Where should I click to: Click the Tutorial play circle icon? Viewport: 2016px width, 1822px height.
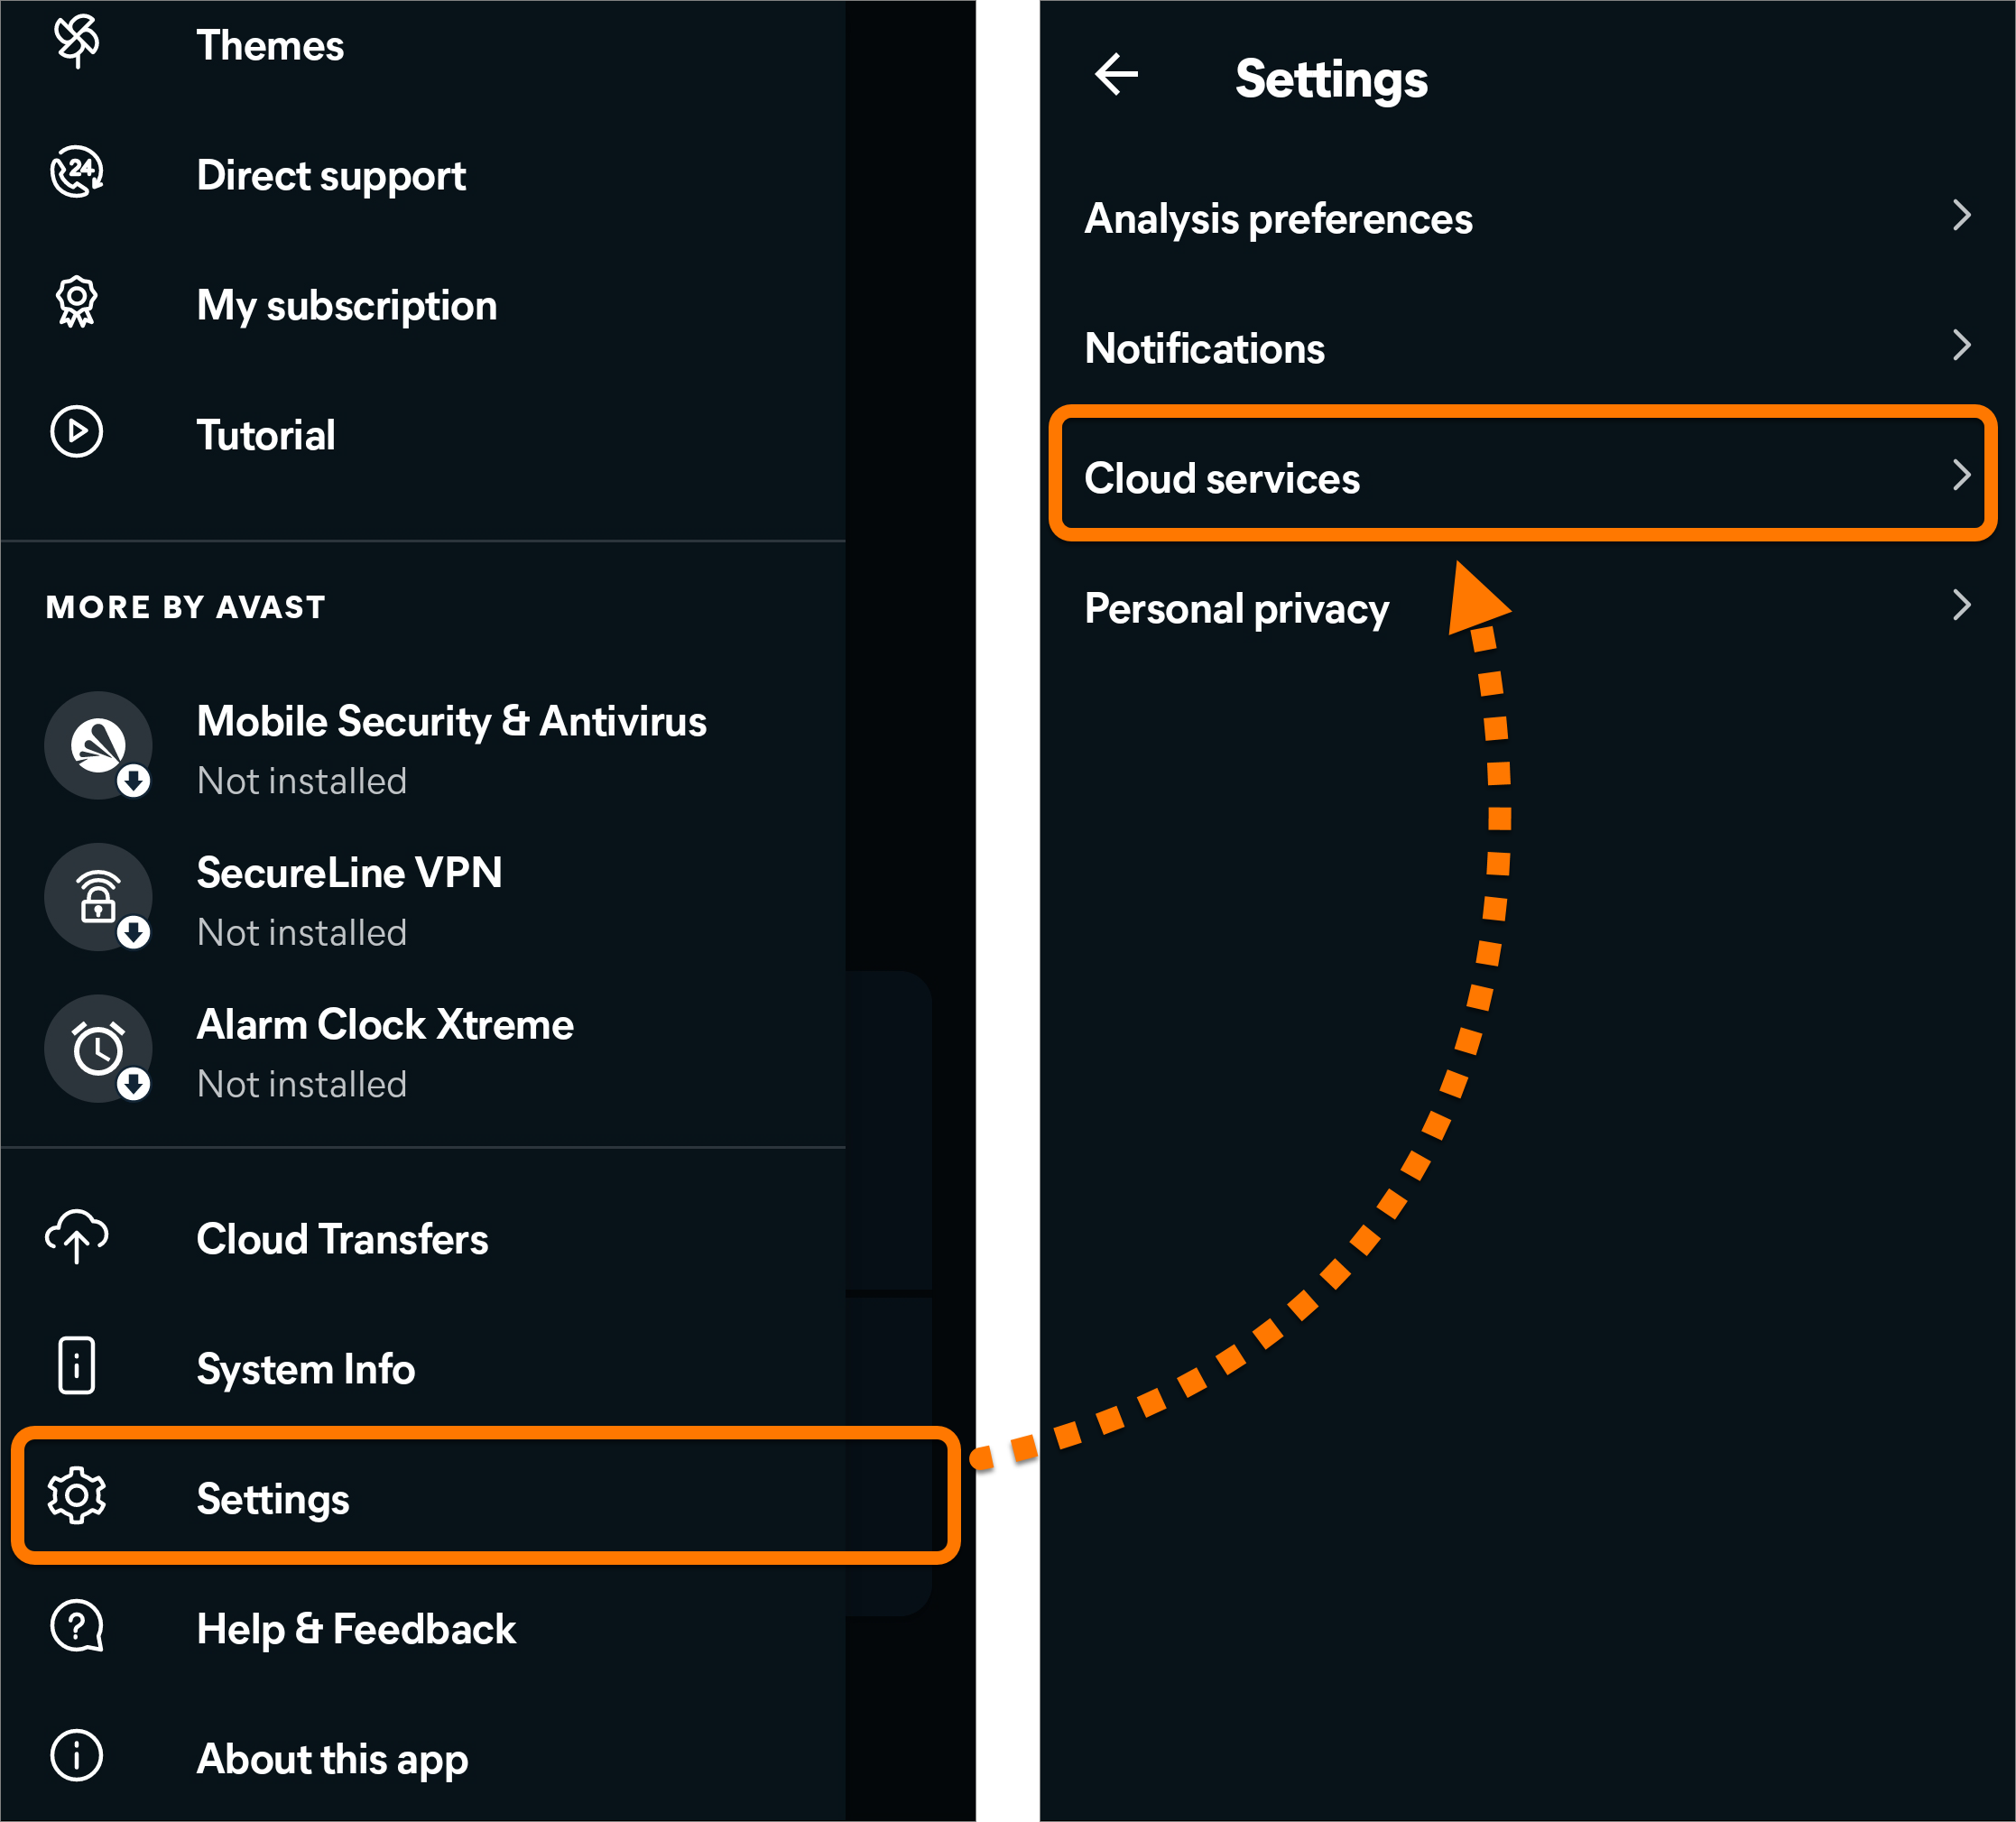pos(77,432)
